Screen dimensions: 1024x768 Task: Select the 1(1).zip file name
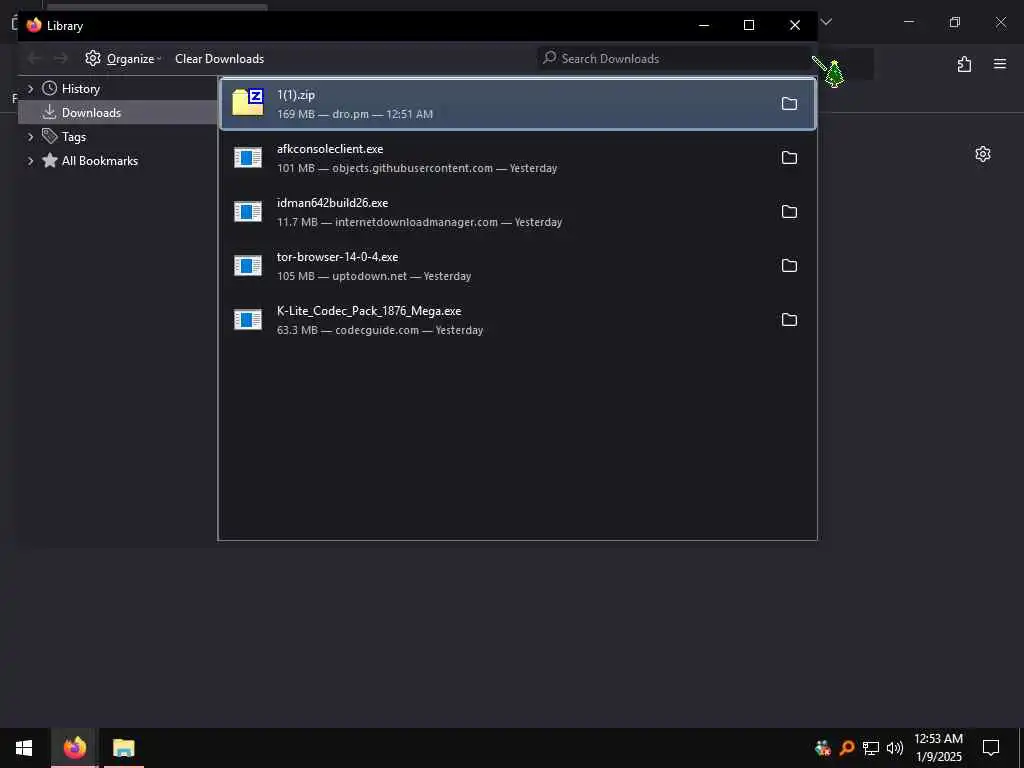point(296,95)
